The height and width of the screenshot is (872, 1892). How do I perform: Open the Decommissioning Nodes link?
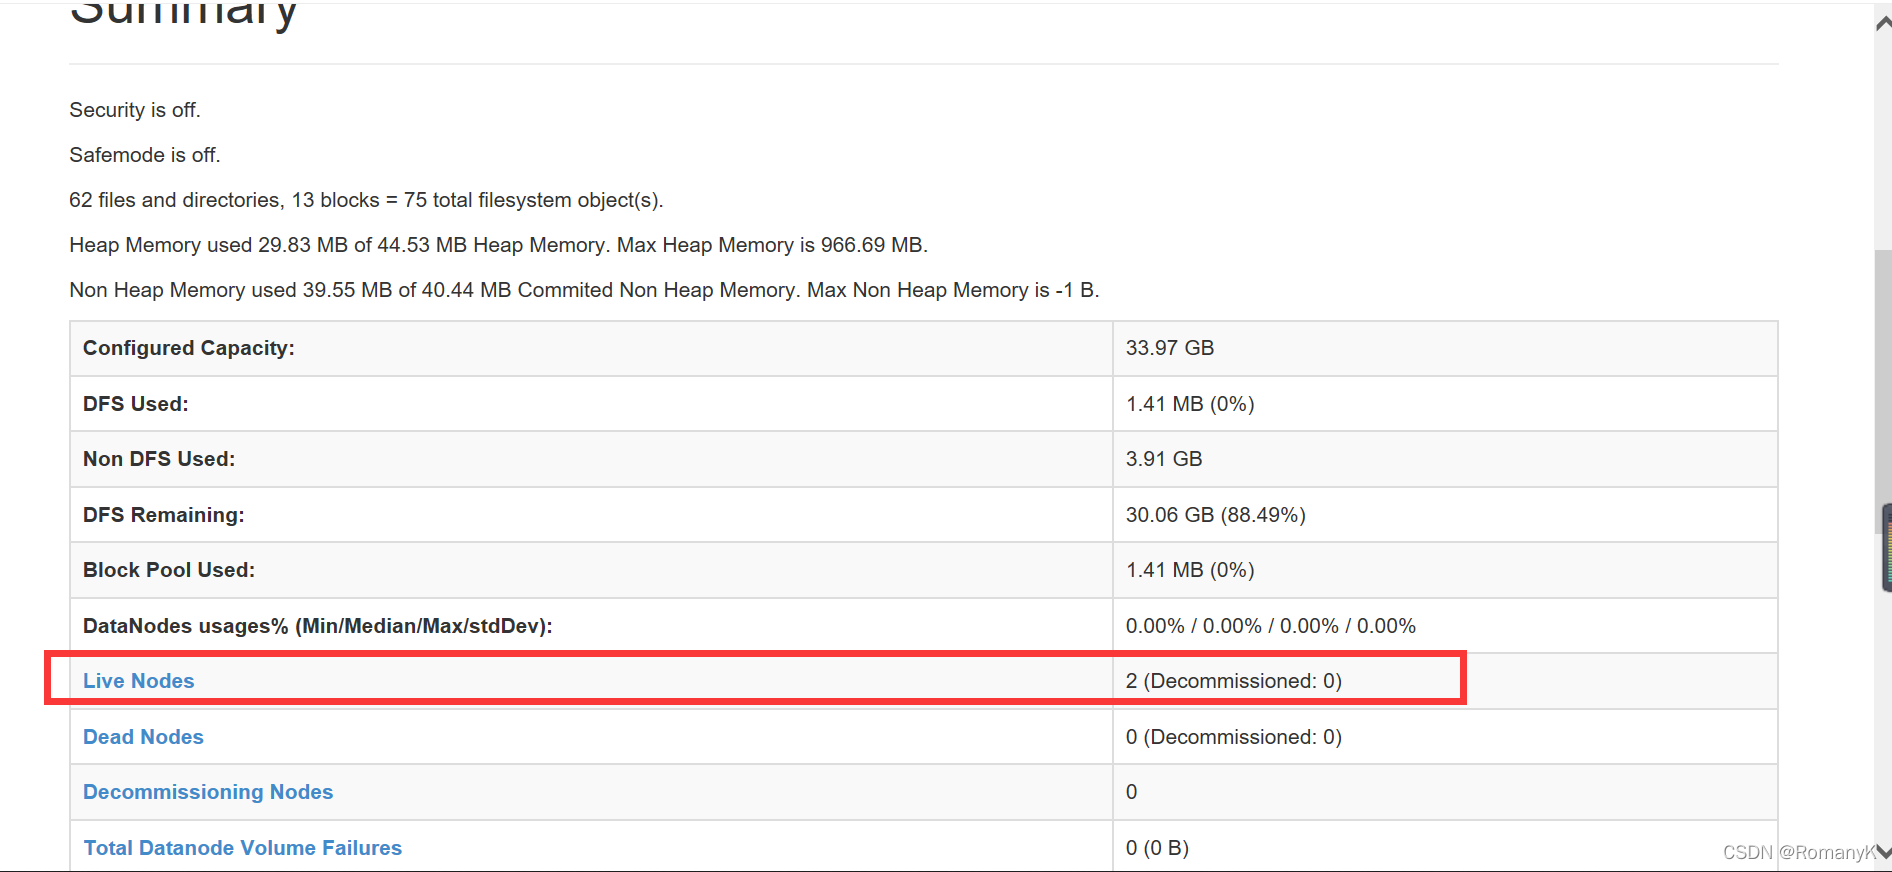208,792
